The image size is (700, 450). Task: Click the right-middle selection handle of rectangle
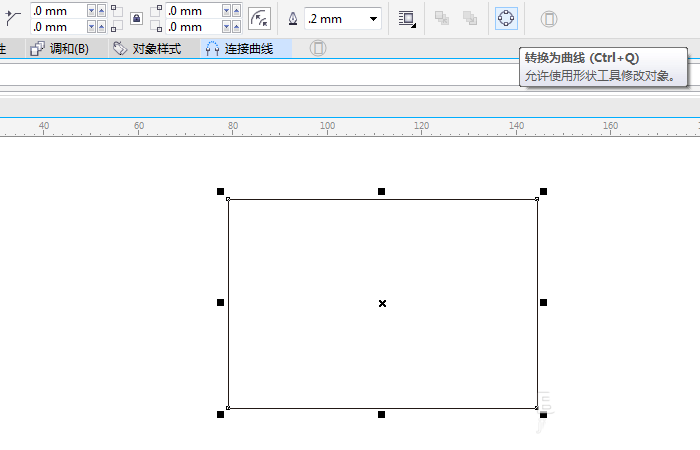point(543,302)
